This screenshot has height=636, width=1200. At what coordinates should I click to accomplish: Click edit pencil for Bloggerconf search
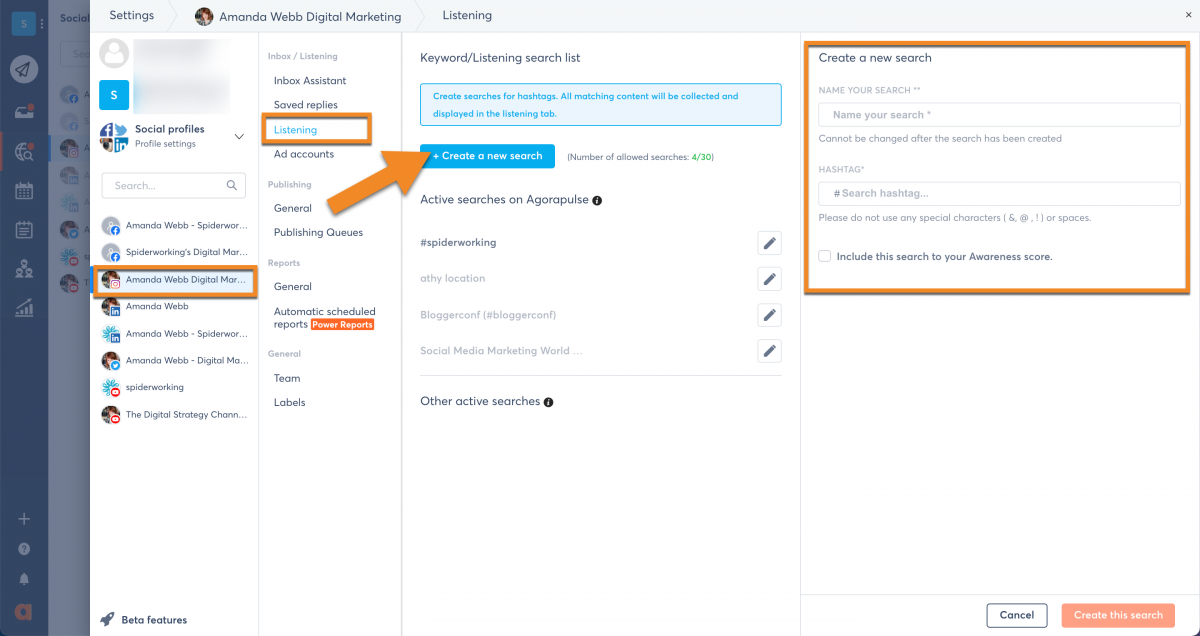point(768,315)
